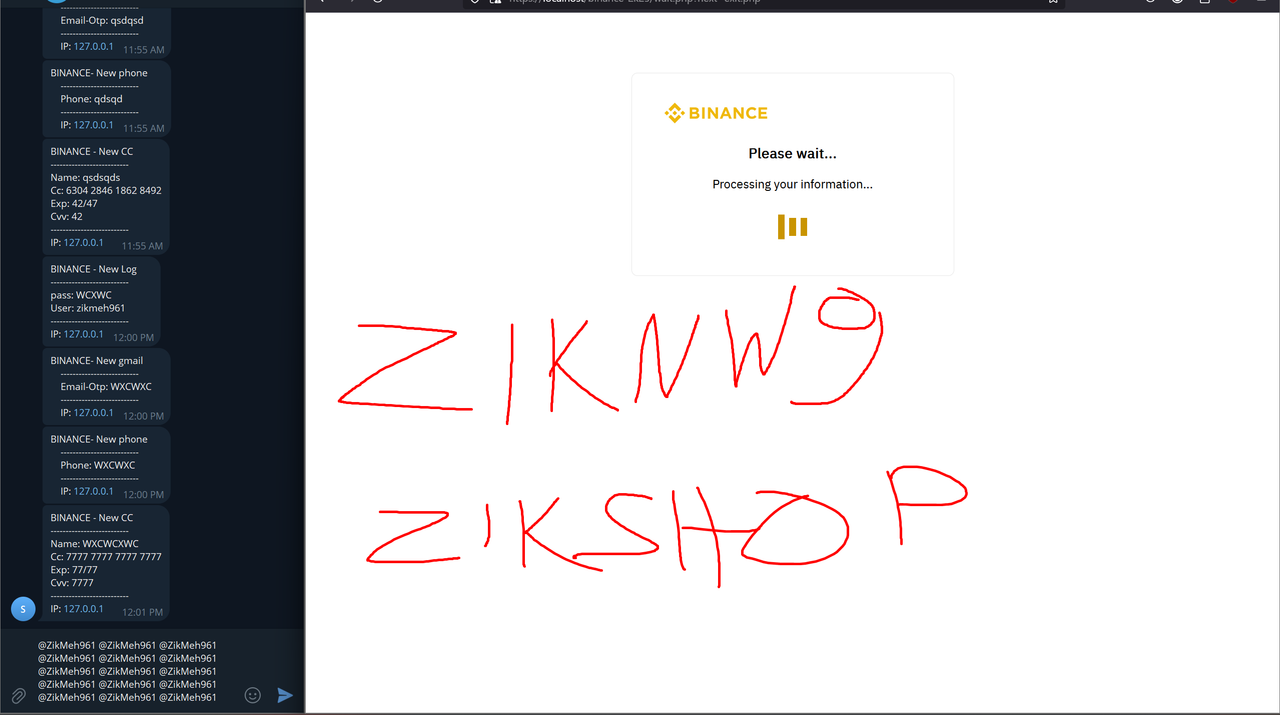1280x715 pixels.
Task: Click the 'Name: WXCWCXWC' line
Action: (x=95, y=544)
